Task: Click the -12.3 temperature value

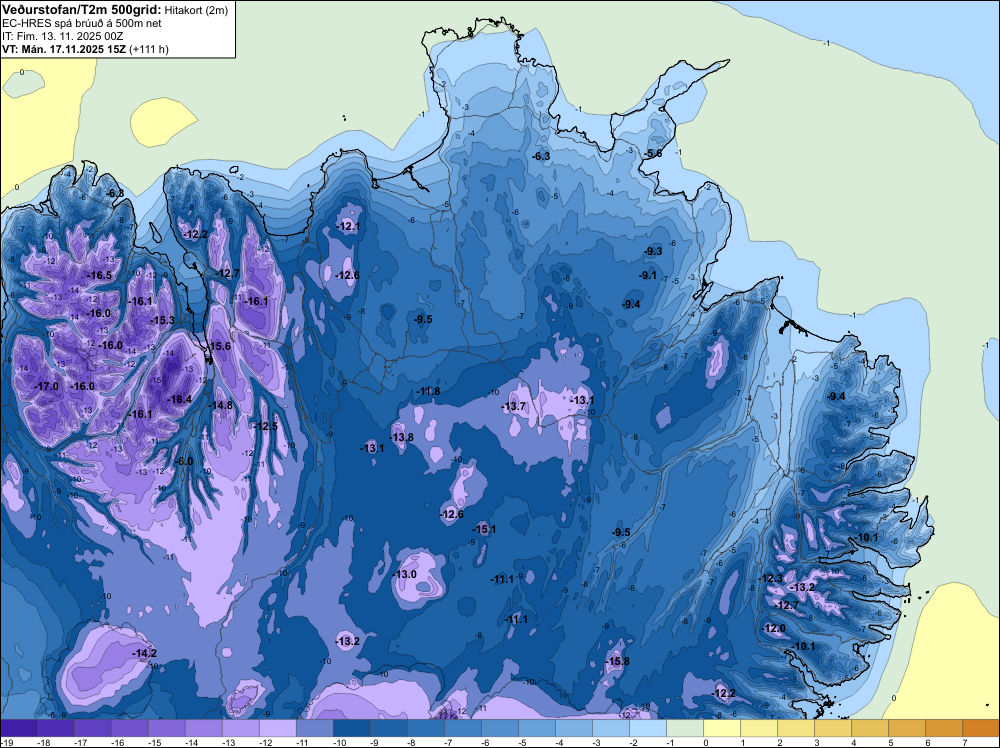Action: click(x=770, y=578)
